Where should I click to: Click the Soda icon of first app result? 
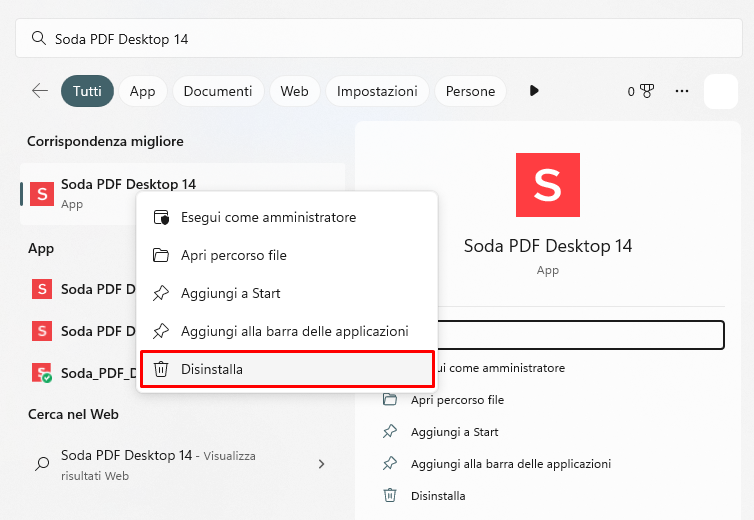(x=42, y=289)
